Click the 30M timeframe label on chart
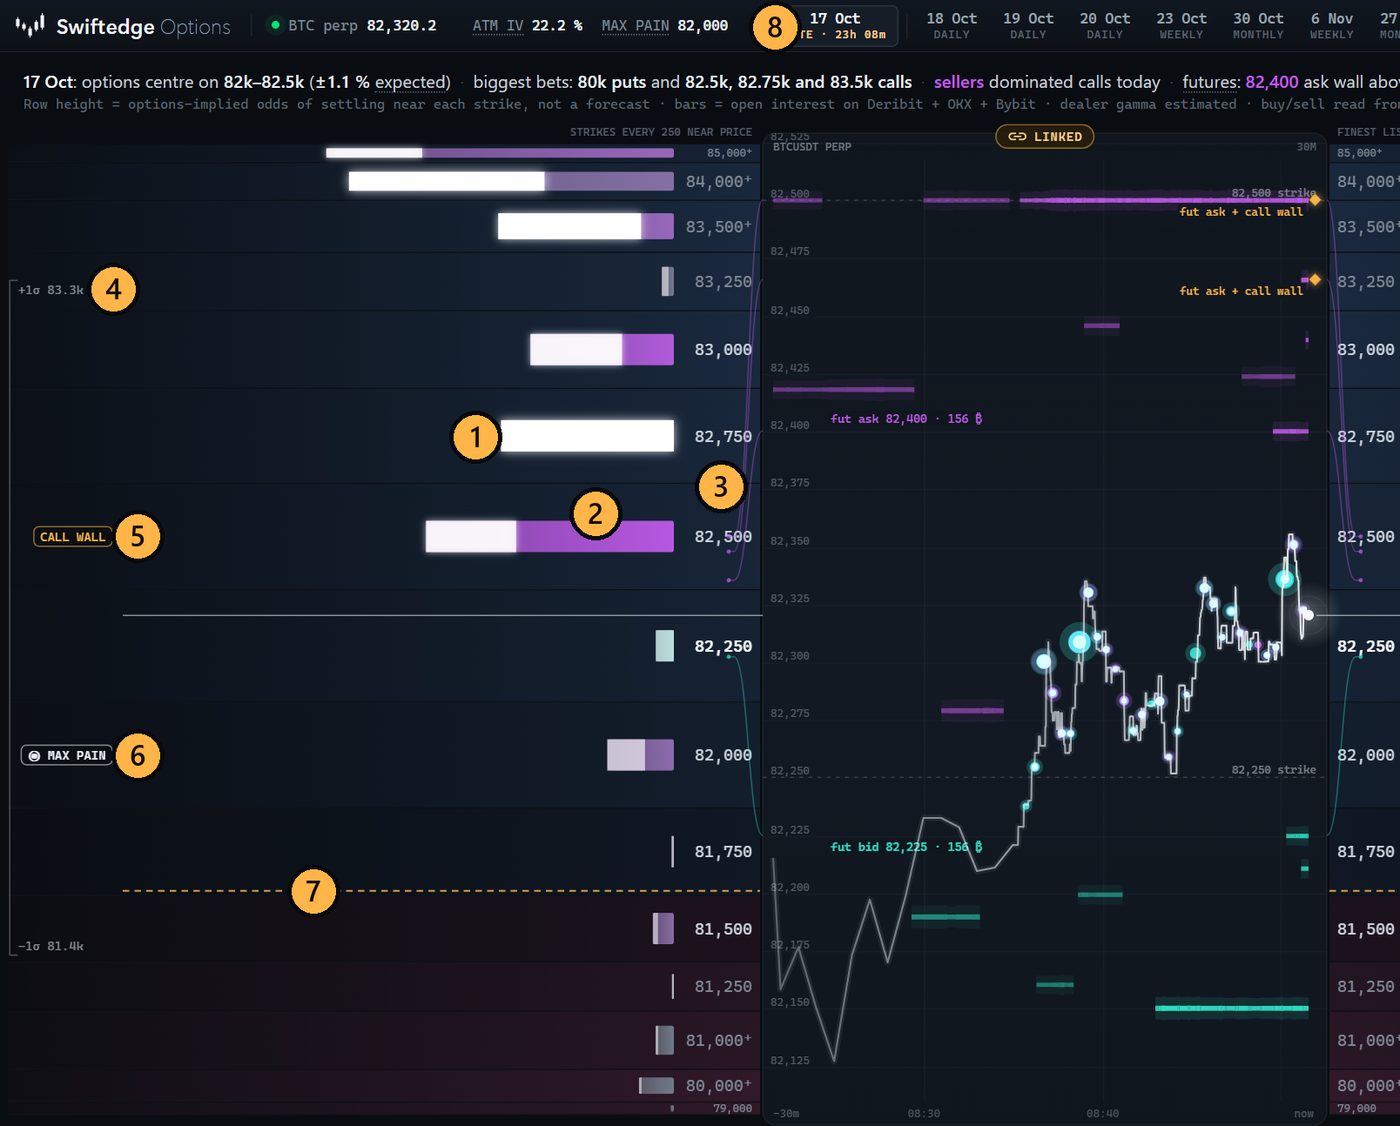Image resolution: width=1400 pixels, height=1126 pixels. point(1306,147)
